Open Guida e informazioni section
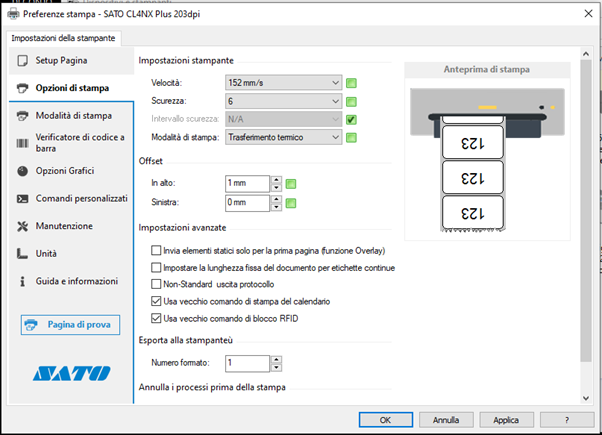The image size is (602, 435). [x=71, y=281]
